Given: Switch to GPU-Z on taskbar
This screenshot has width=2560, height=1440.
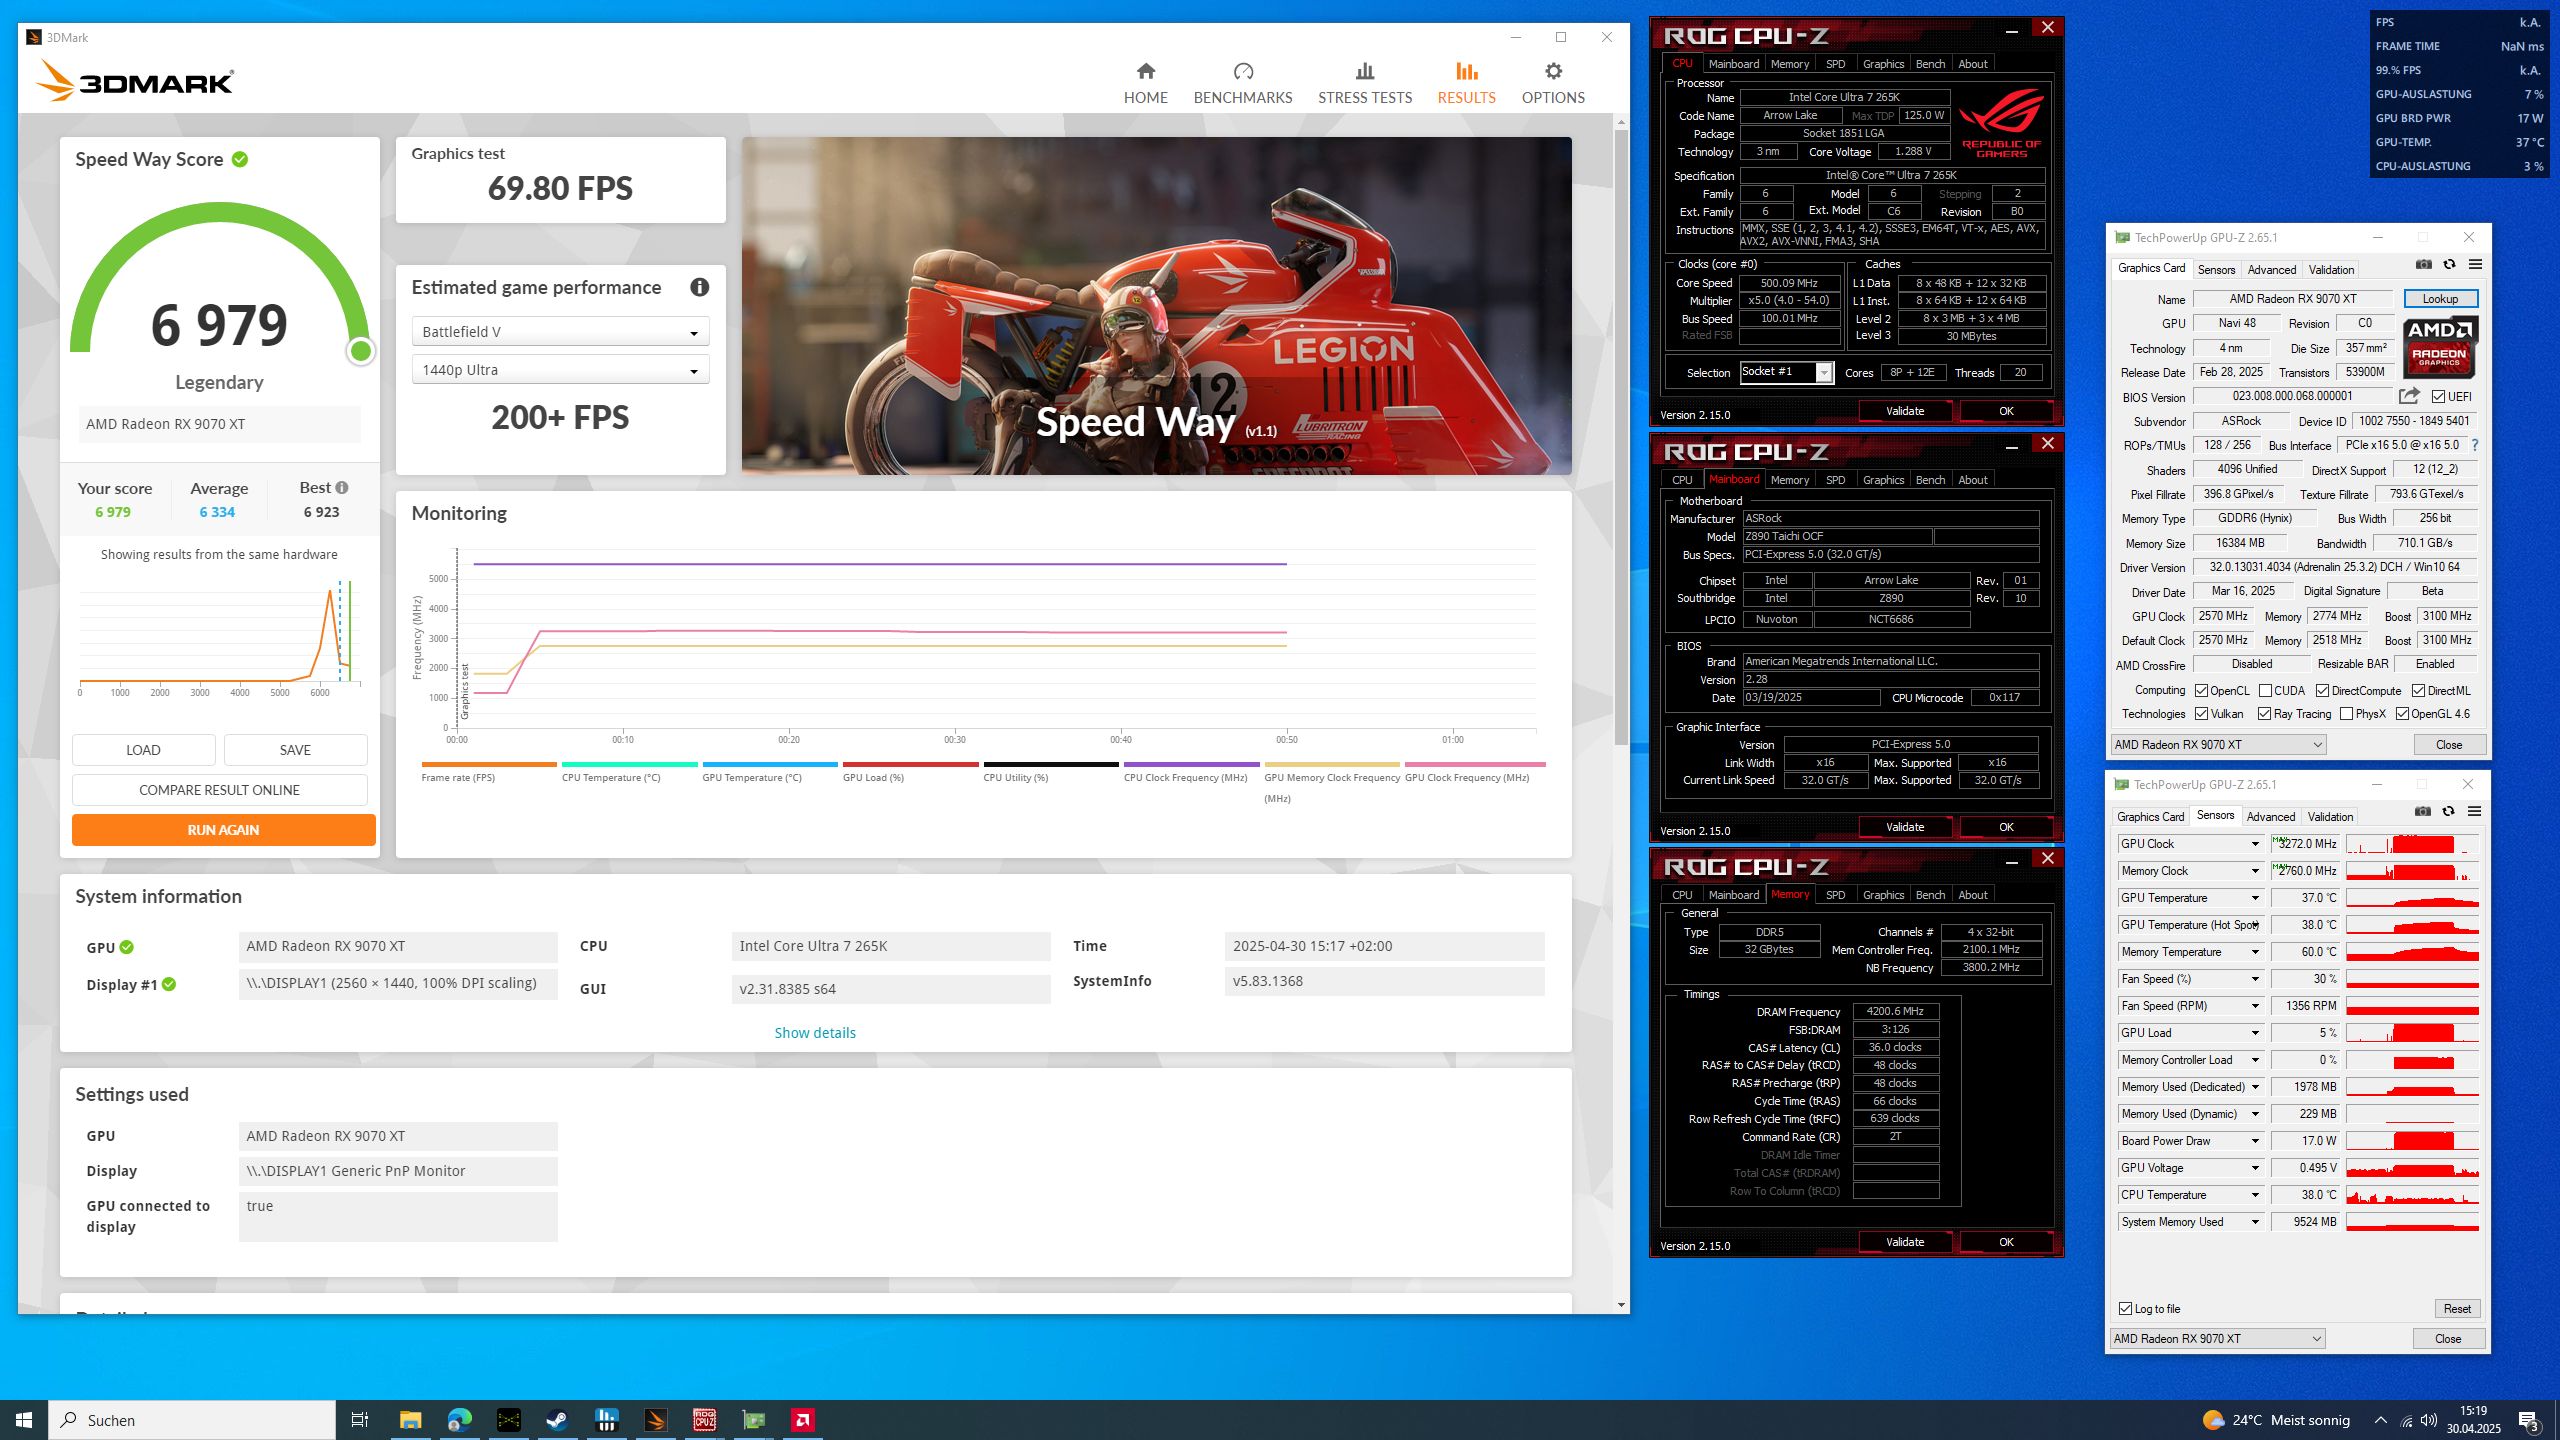Looking at the screenshot, I should [753, 1420].
